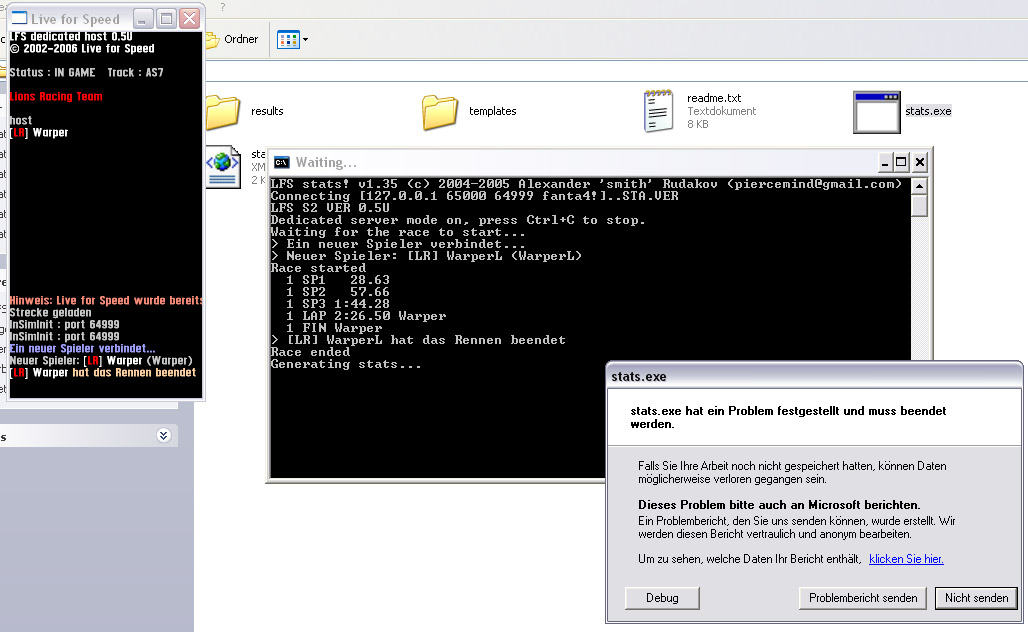This screenshot has height=632, width=1028.
Task: Select the stats.exe application icon
Action: pyautogui.click(x=877, y=112)
